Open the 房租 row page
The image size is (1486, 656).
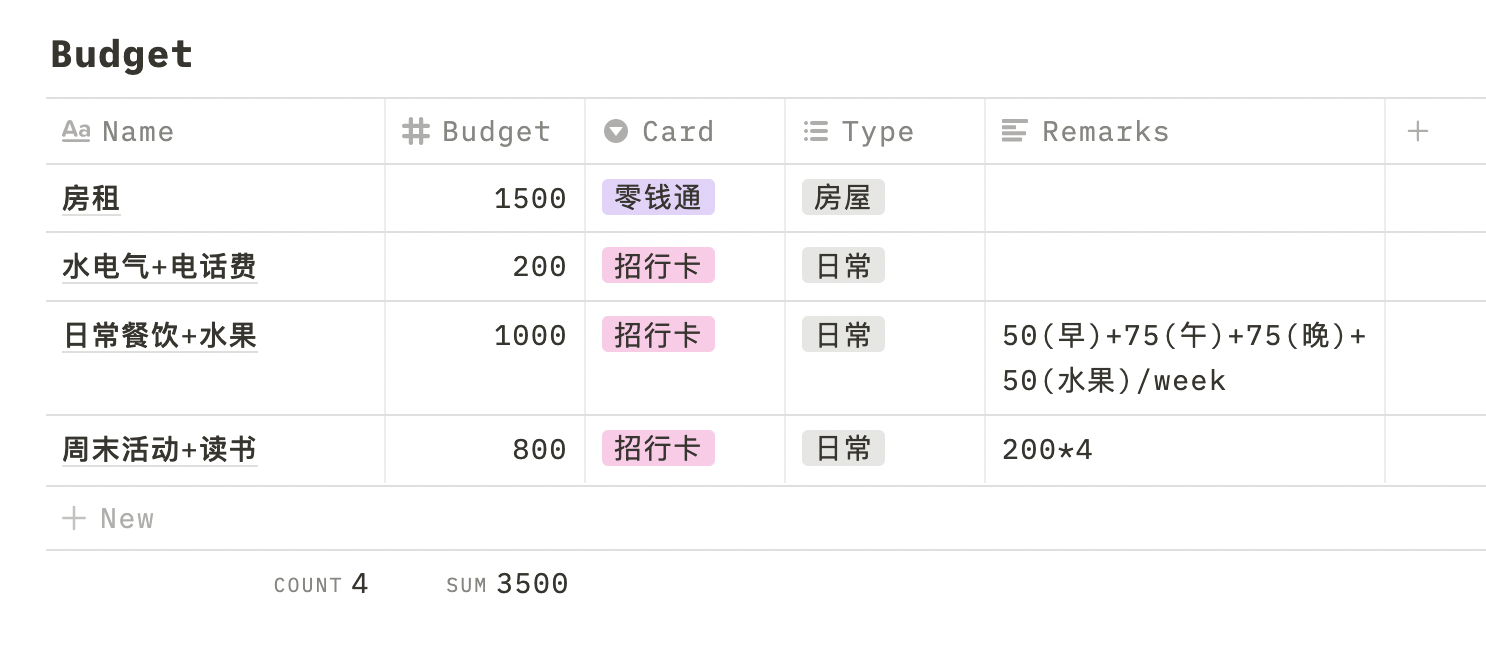coord(91,199)
